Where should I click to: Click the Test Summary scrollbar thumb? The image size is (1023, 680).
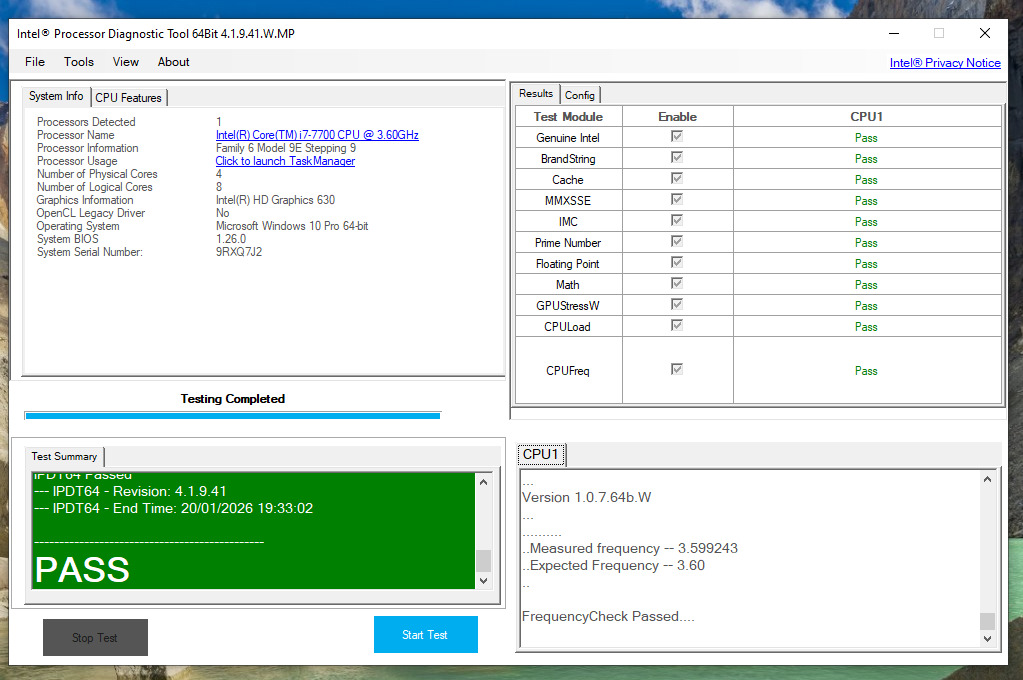(483, 561)
